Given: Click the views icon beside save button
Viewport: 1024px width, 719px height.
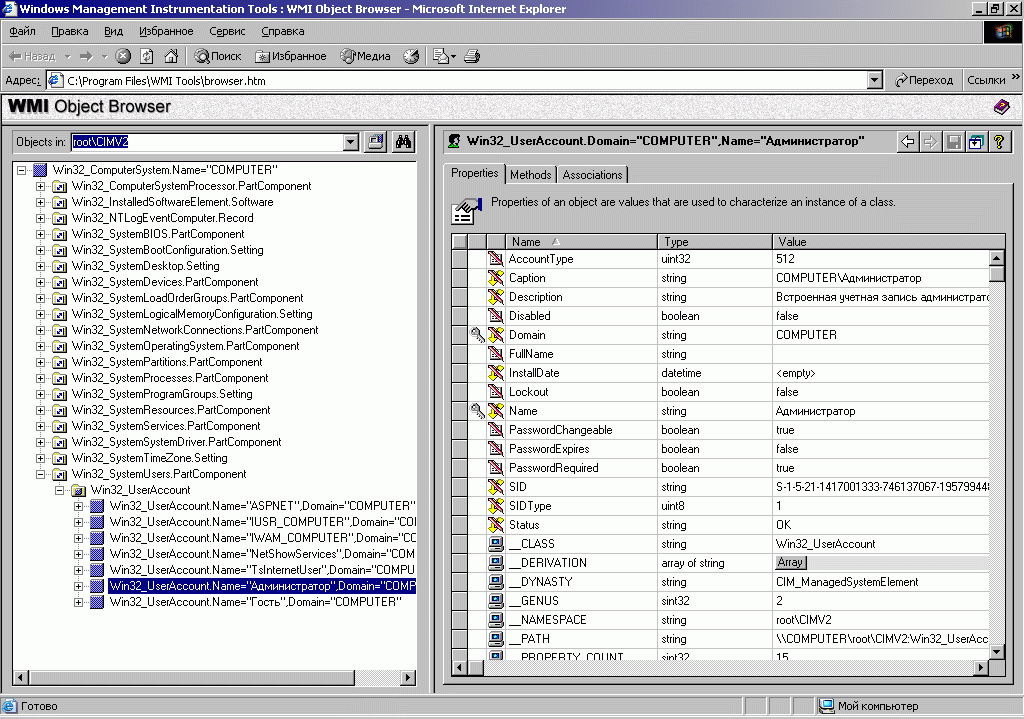Looking at the screenshot, I should (x=976, y=142).
